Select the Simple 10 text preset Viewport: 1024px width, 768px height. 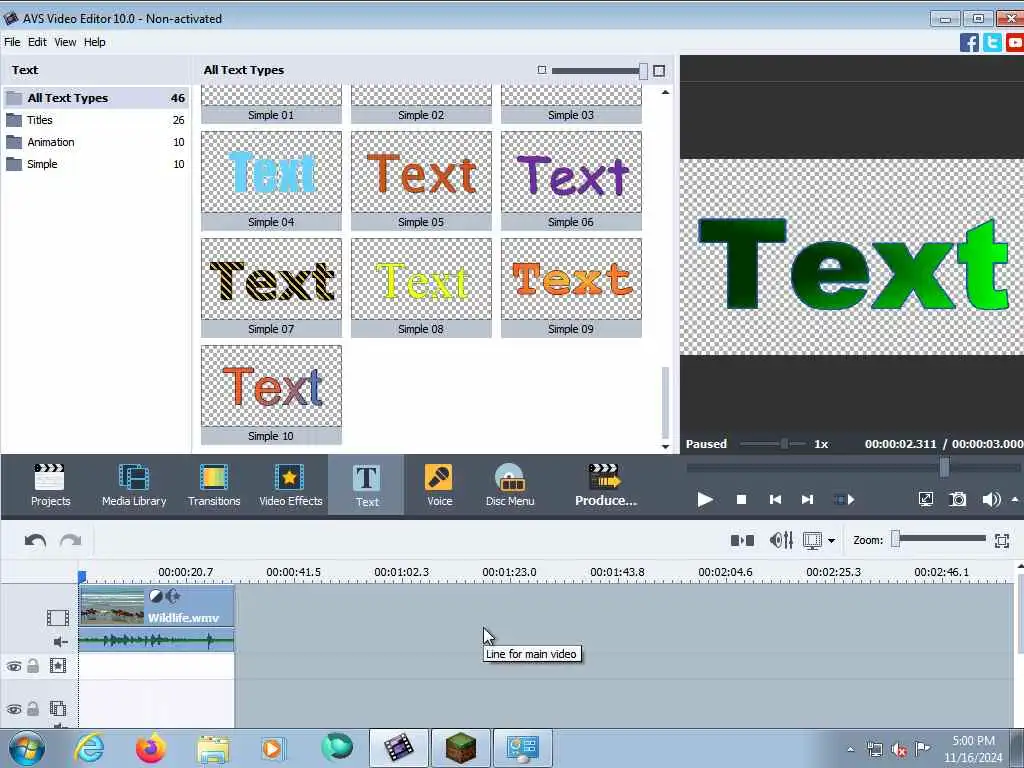(271, 394)
